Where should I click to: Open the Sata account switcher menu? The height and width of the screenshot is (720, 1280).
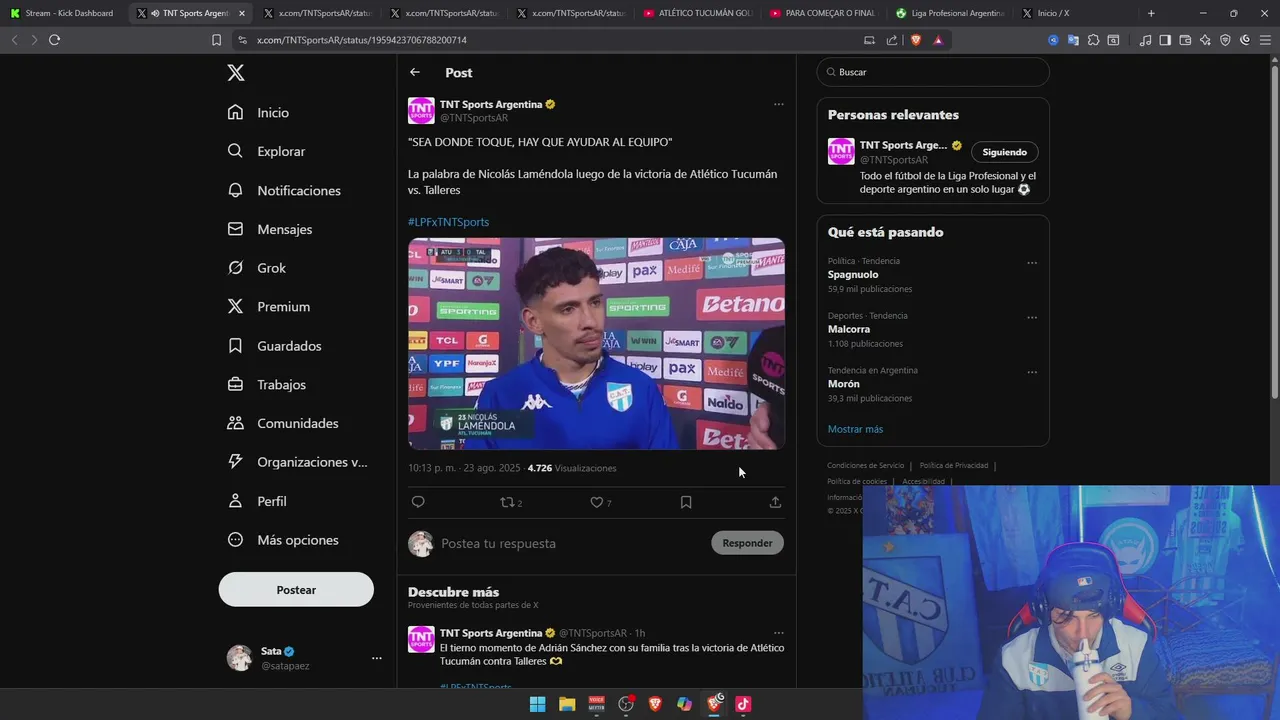pyautogui.click(x=305, y=658)
